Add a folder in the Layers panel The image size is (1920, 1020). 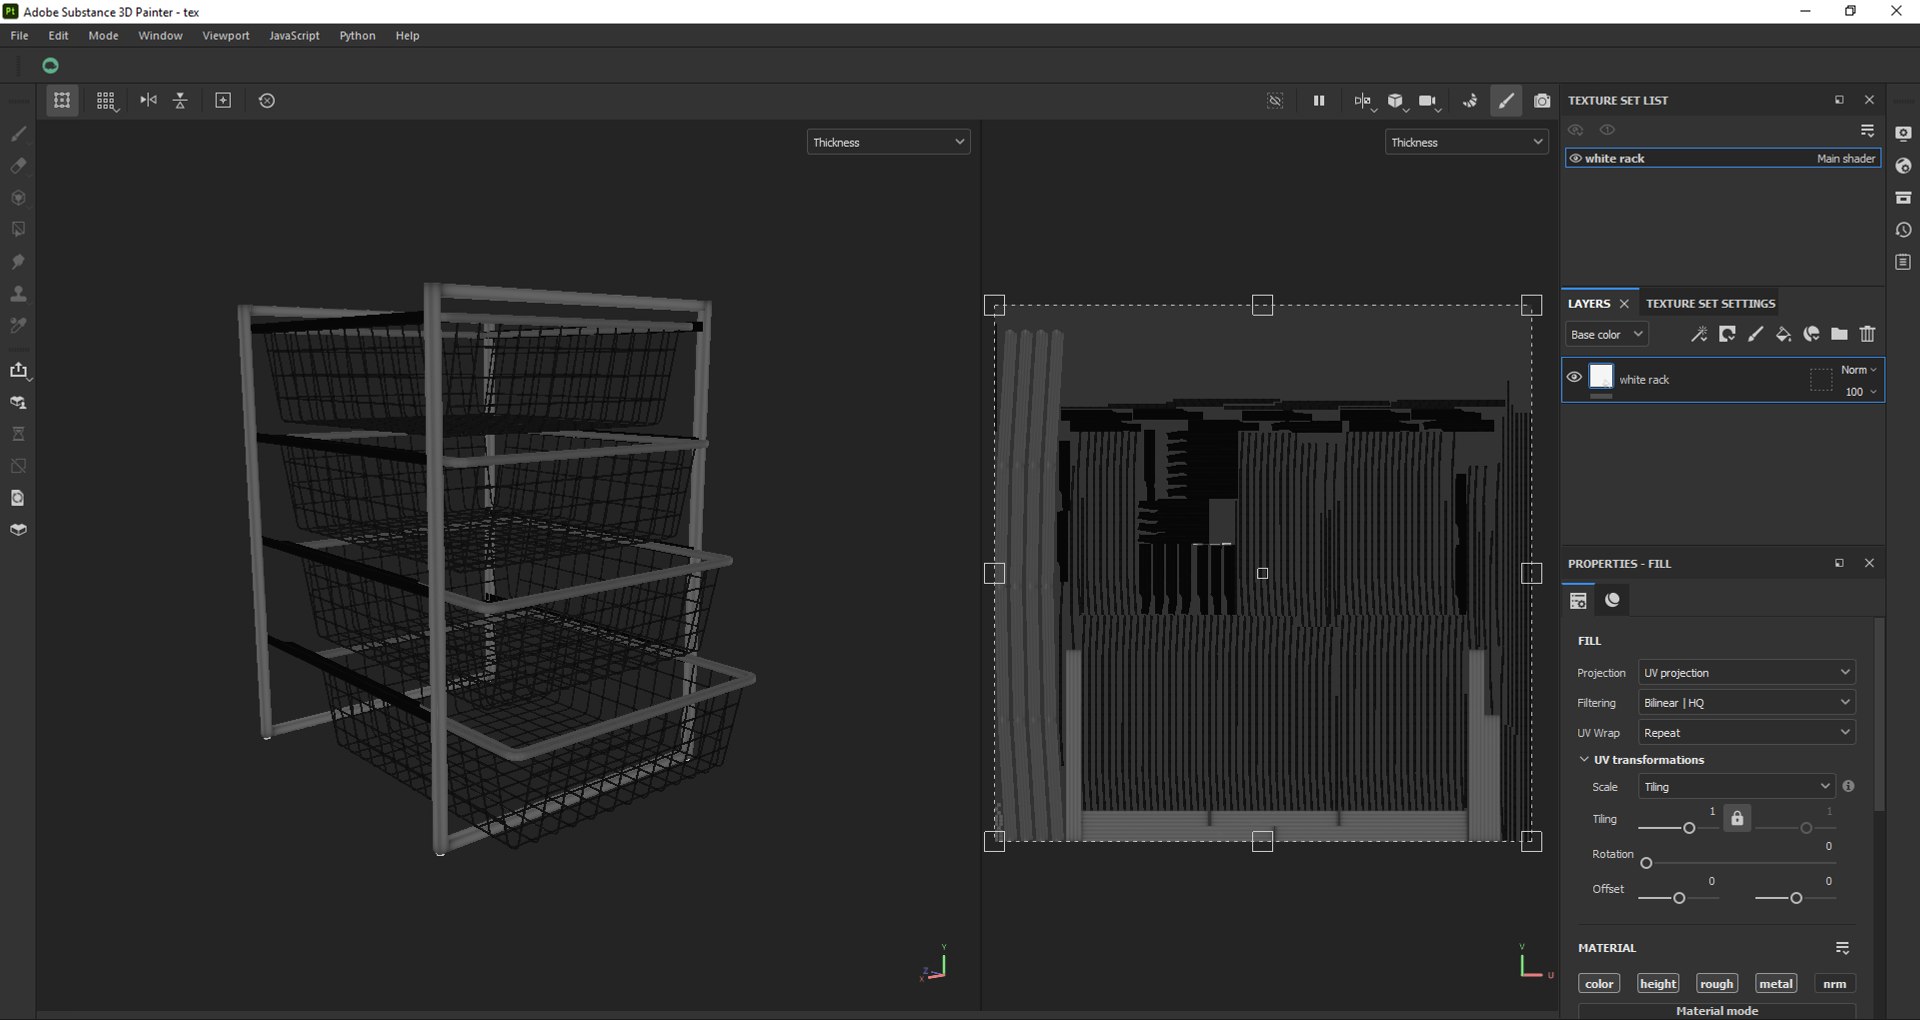pyautogui.click(x=1839, y=334)
